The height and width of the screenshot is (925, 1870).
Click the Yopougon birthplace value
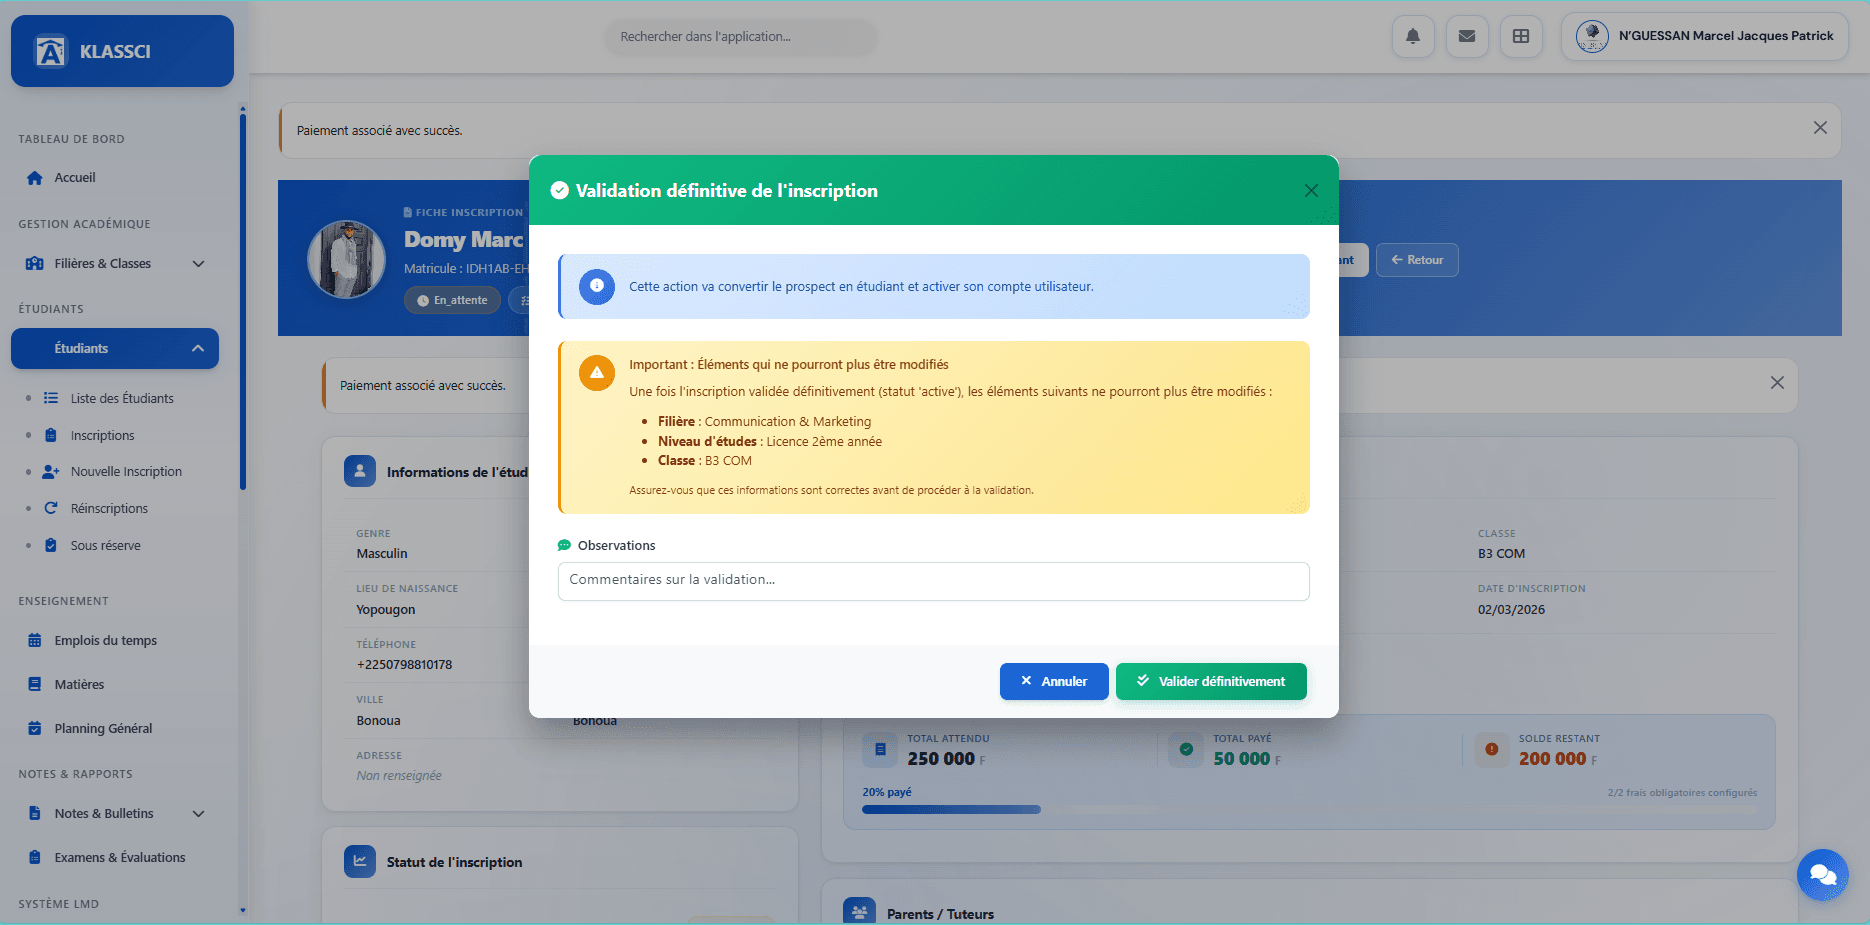click(385, 610)
